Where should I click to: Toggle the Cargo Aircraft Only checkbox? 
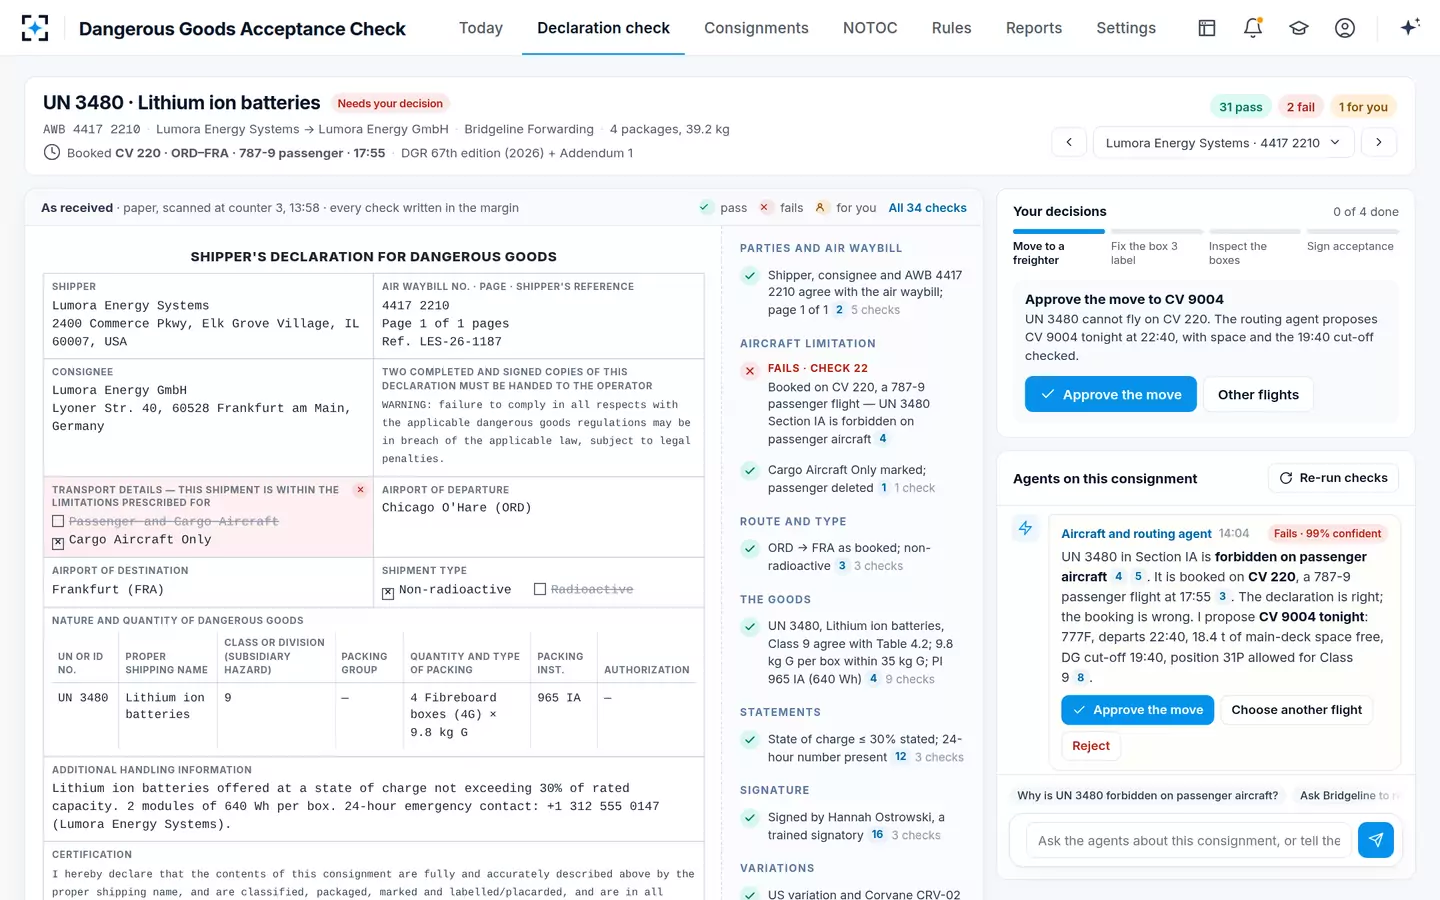[58, 542]
